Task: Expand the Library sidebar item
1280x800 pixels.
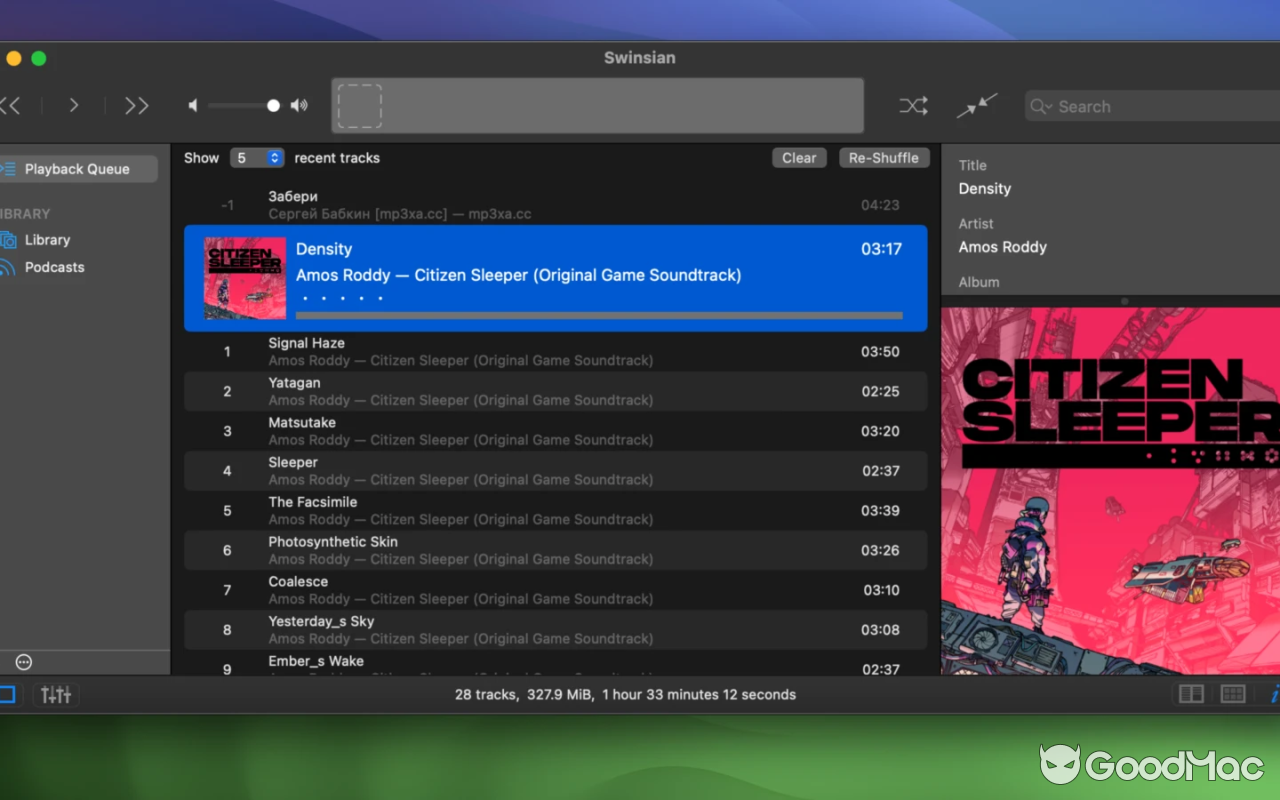Action: coord(47,240)
